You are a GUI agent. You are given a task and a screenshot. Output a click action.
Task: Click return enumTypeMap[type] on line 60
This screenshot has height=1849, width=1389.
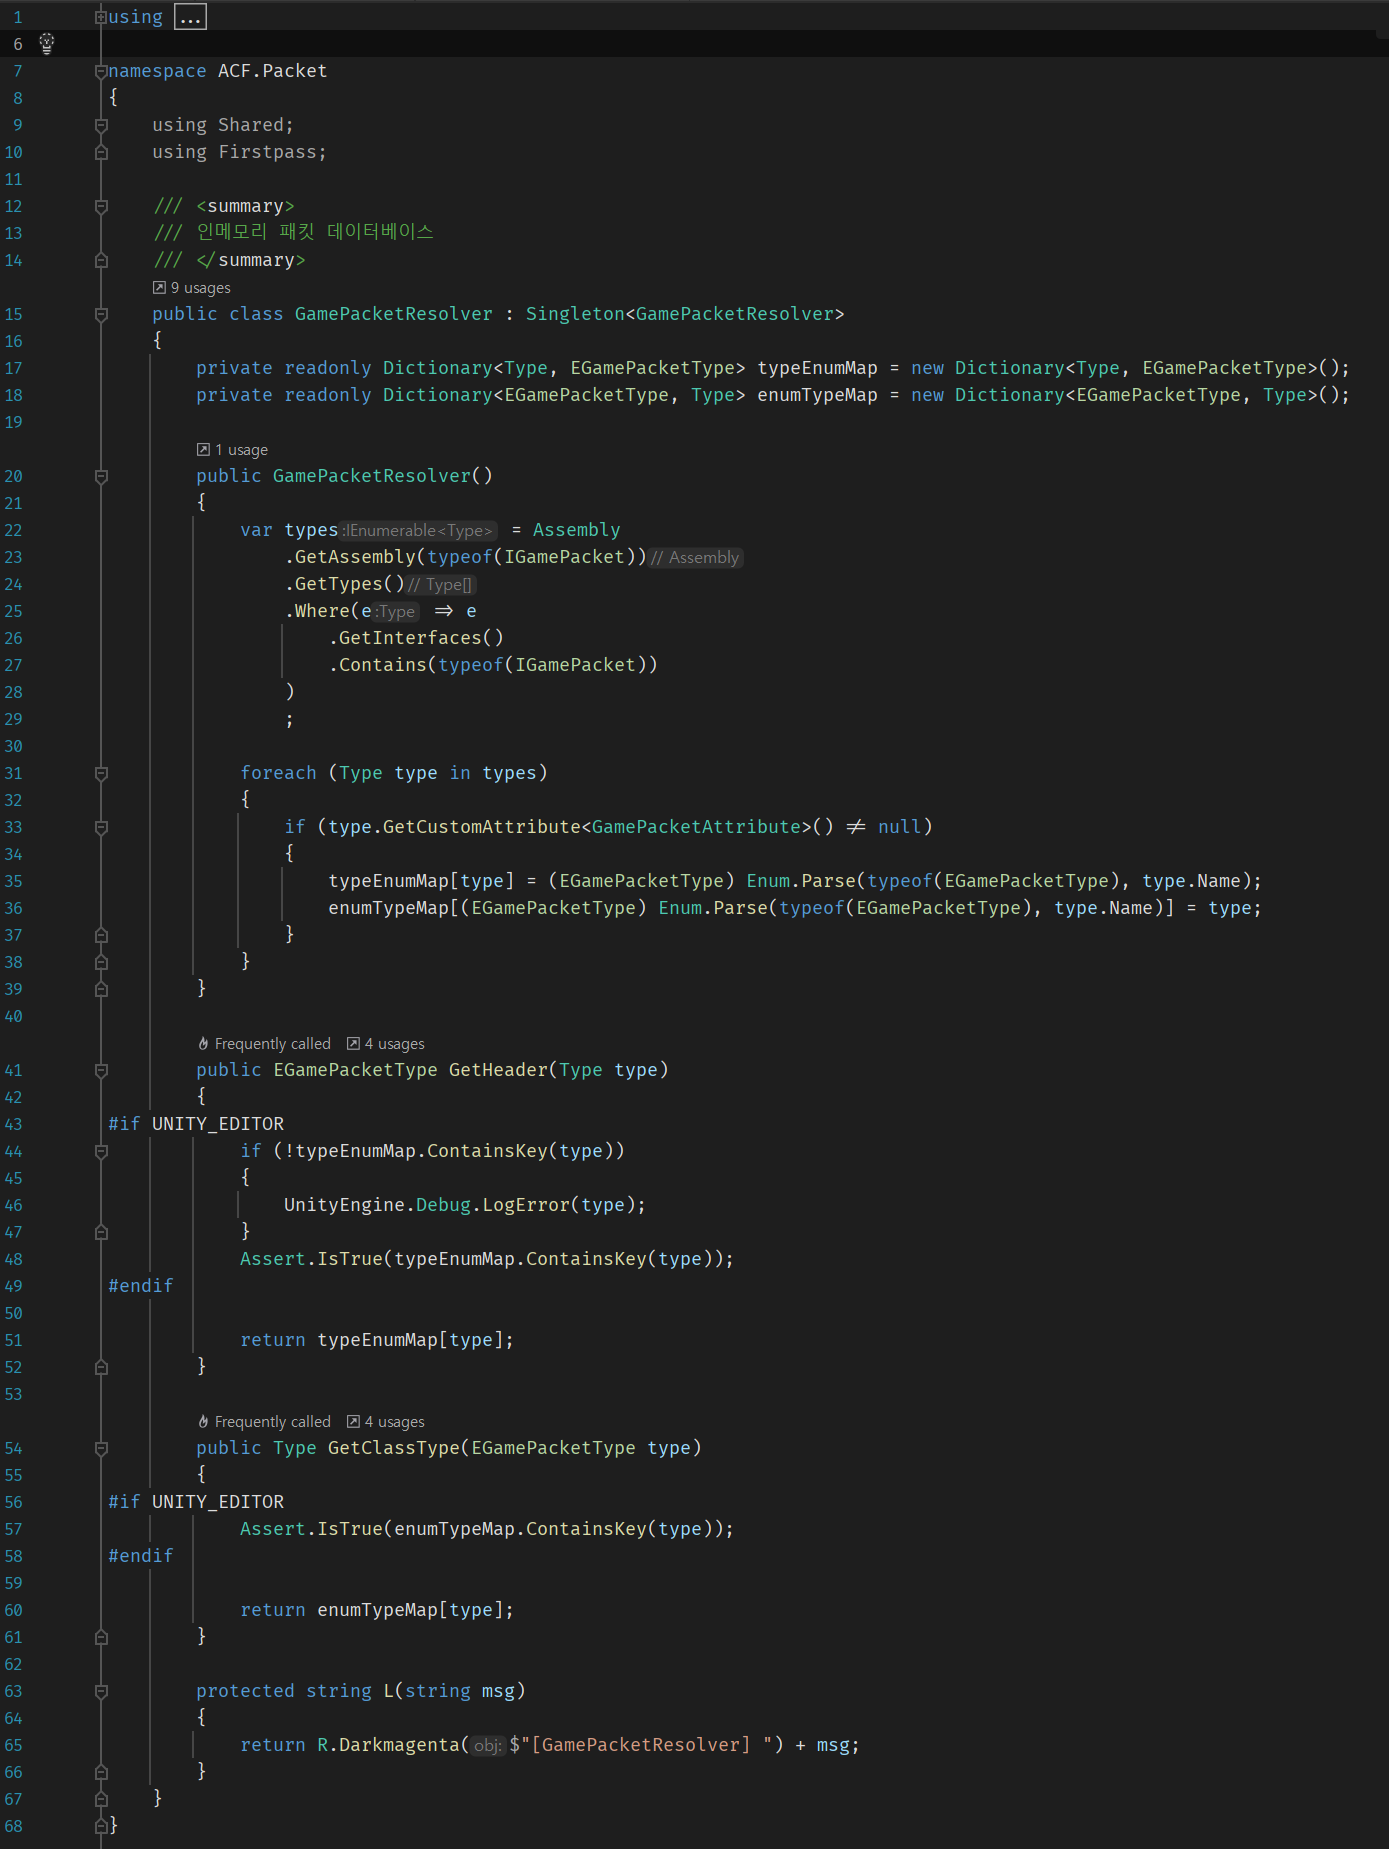[x=377, y=1610]
